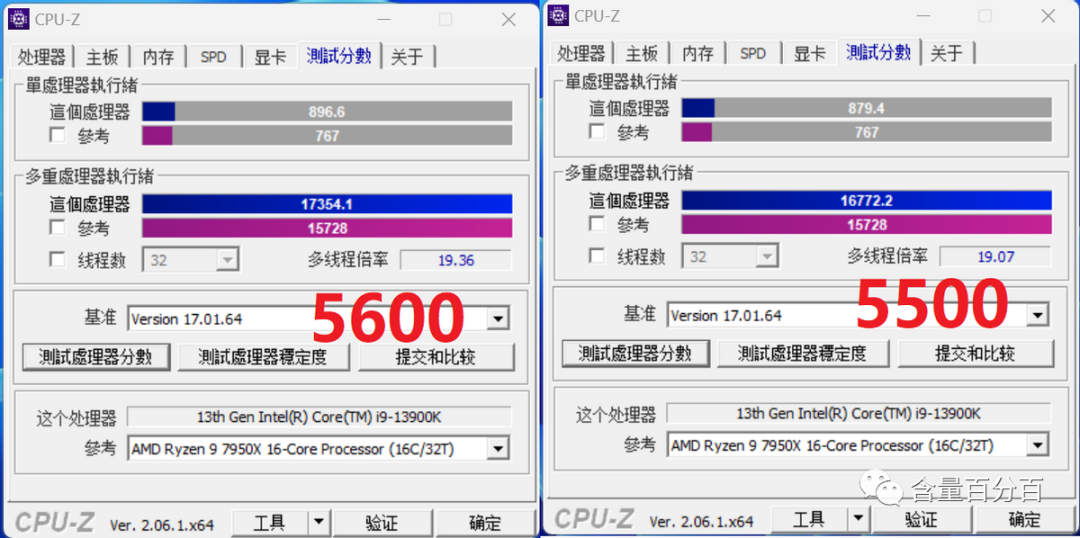Click 測試處理器分數 button in right window
The height and width of the screenshot is (538, 1080).
click(635, 353)
